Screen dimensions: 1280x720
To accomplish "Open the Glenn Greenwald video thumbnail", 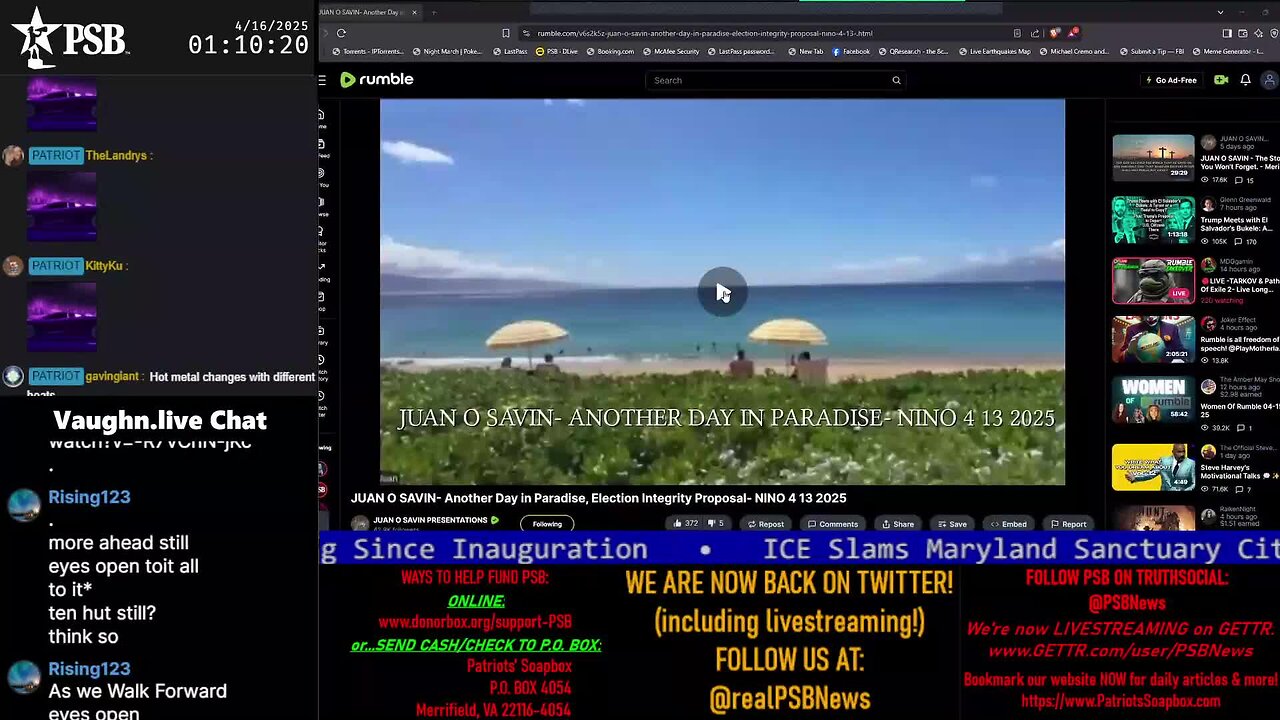I will 1153,220.
